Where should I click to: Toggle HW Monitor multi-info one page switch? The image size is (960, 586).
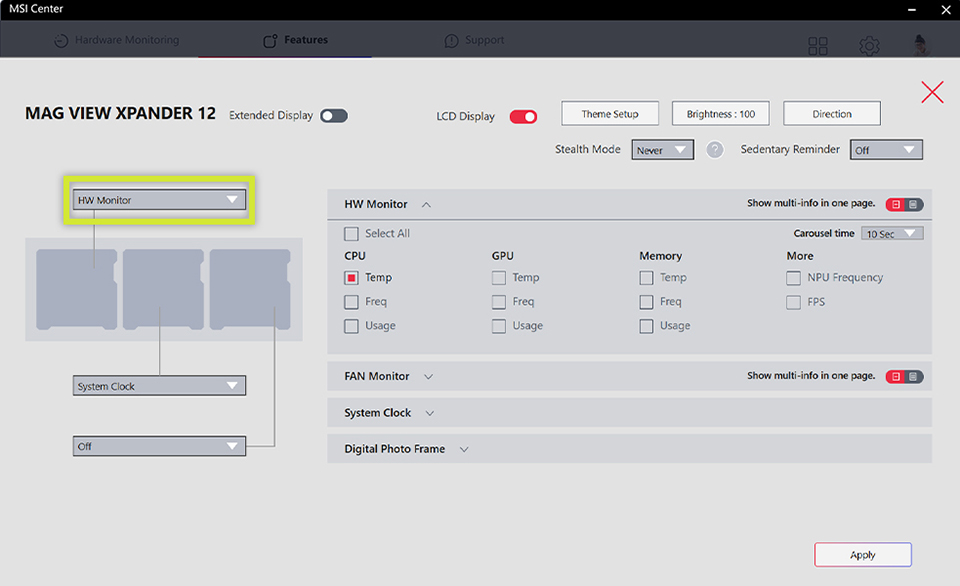point(904,205)
